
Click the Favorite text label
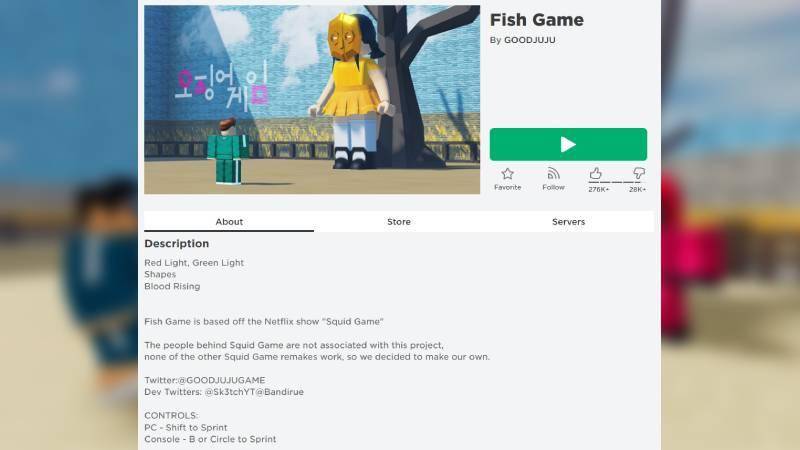pyautogui.click(x=507, y=187)
